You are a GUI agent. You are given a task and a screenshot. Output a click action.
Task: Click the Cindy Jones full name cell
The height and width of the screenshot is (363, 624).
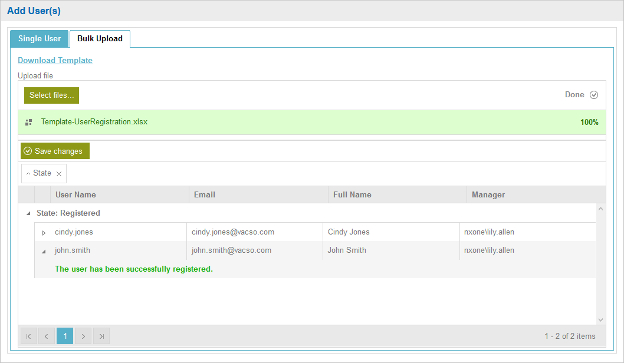click(391, 232)
